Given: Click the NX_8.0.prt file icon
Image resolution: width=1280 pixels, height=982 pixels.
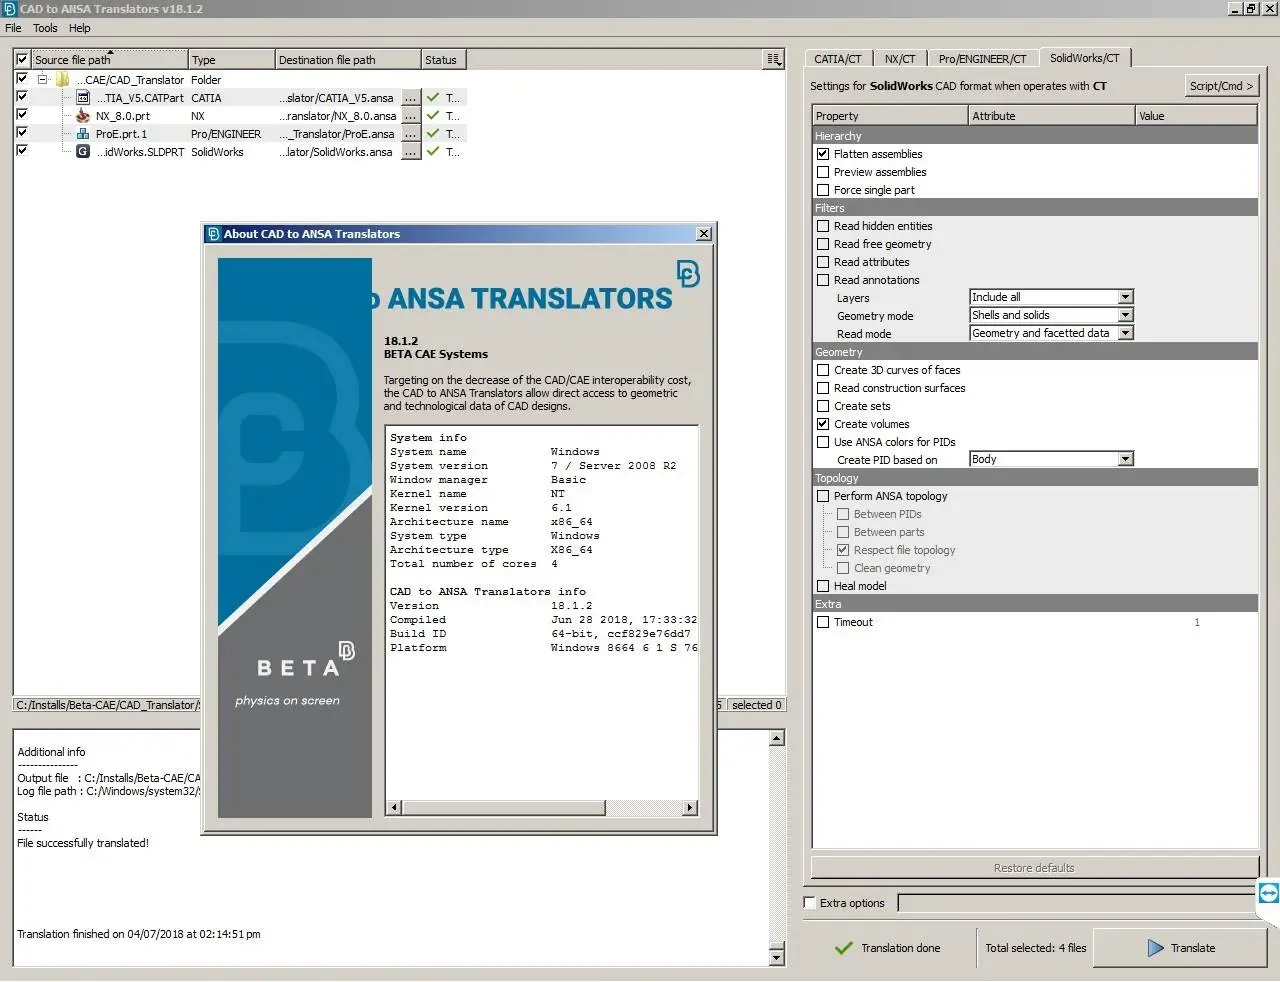Looking at the screenshot, I should point(83,116).
